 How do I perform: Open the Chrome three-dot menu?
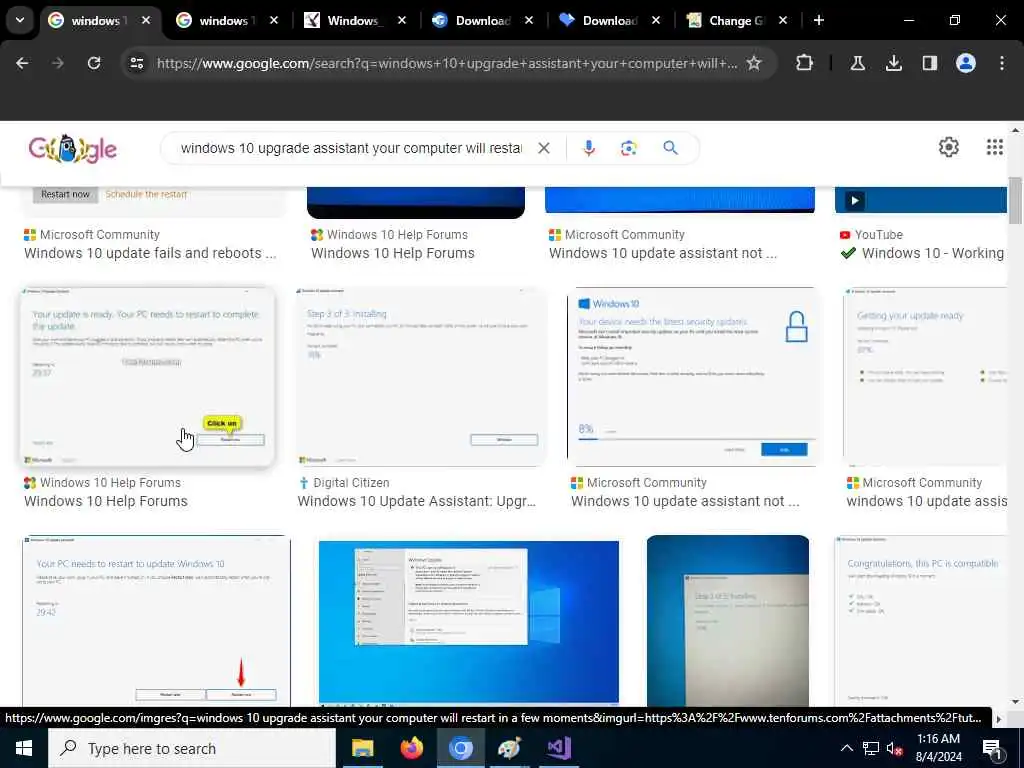click(x=1002, y=63)
